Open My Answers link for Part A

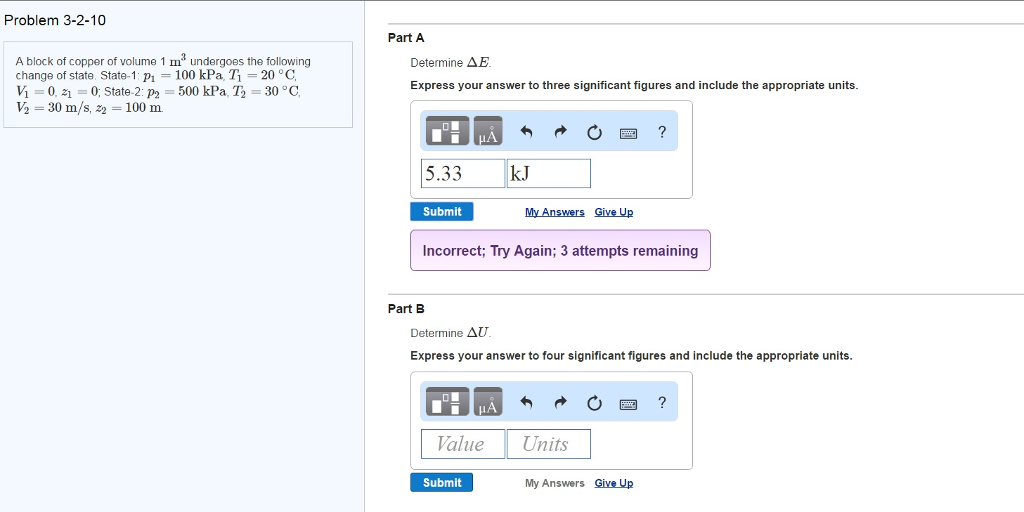(x=554, y=212)
